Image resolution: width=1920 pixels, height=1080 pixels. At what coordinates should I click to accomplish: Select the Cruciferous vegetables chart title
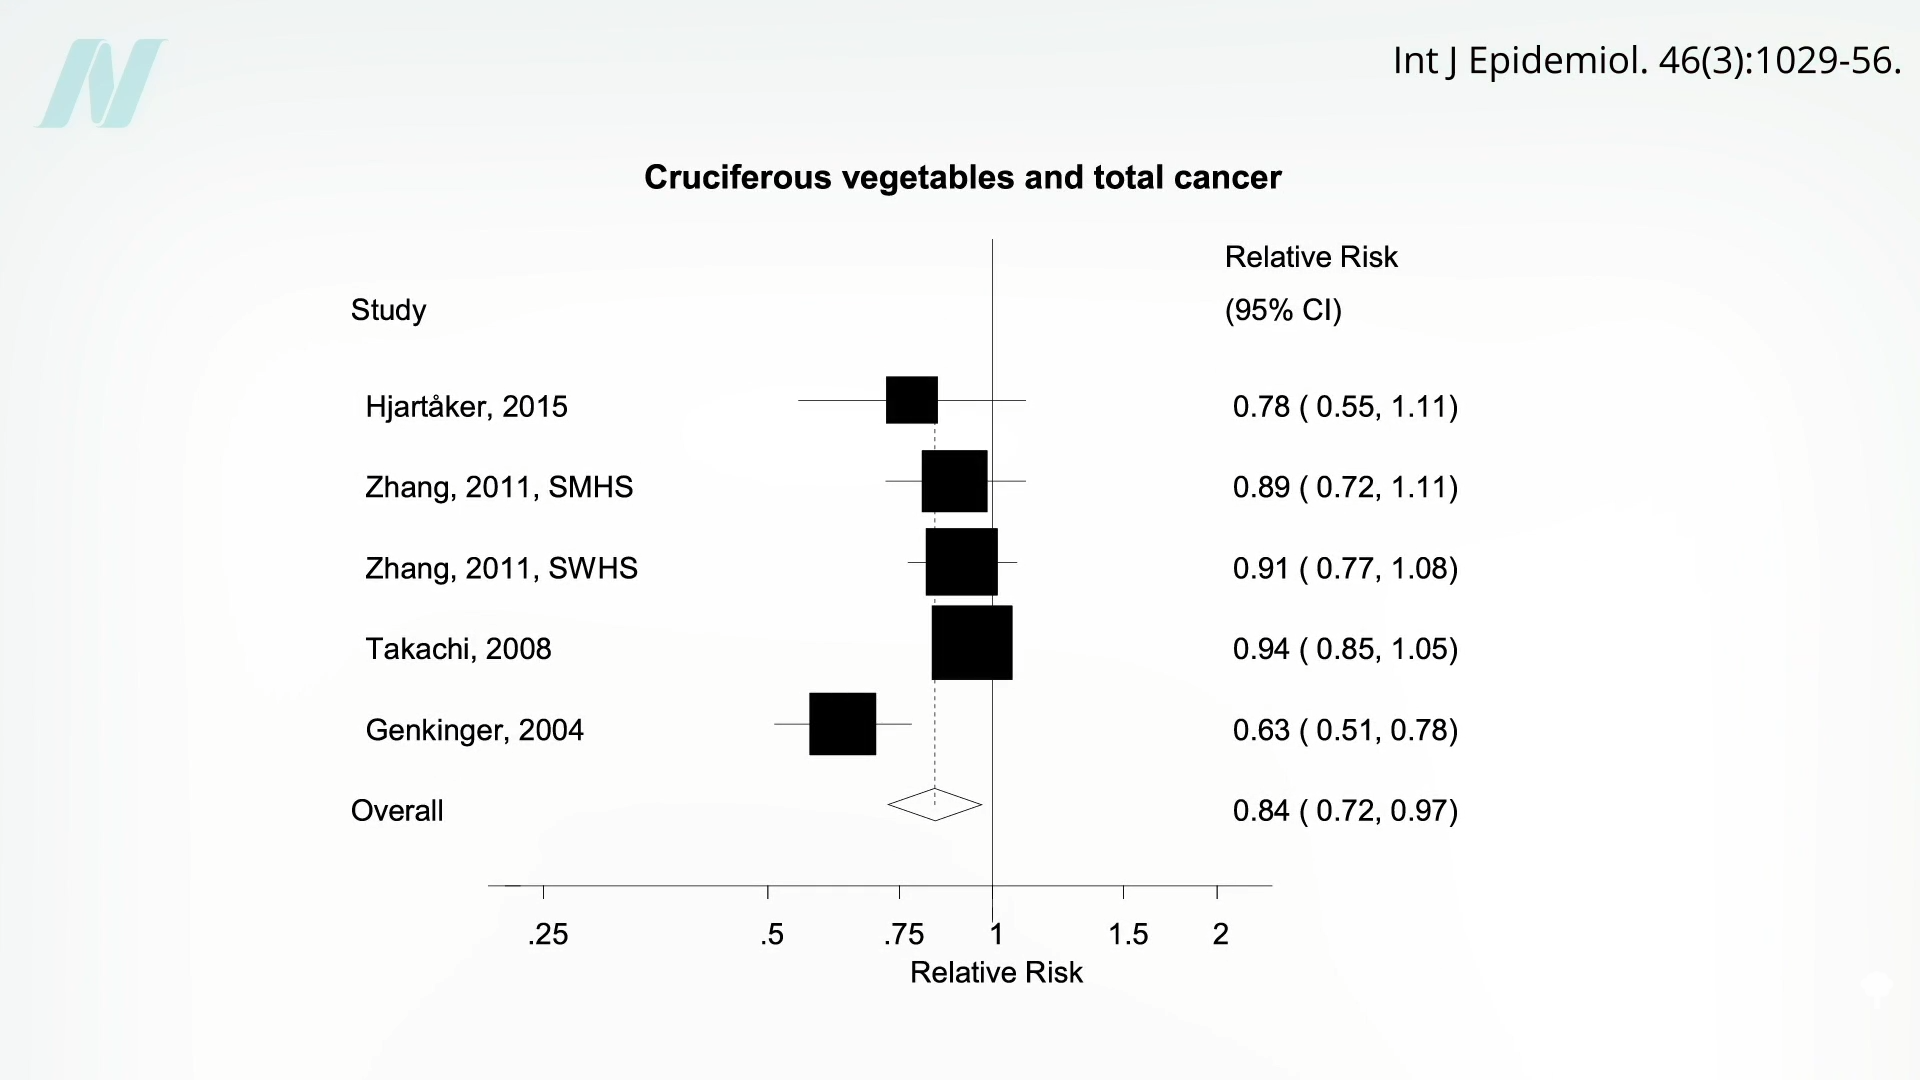(962, 178)
